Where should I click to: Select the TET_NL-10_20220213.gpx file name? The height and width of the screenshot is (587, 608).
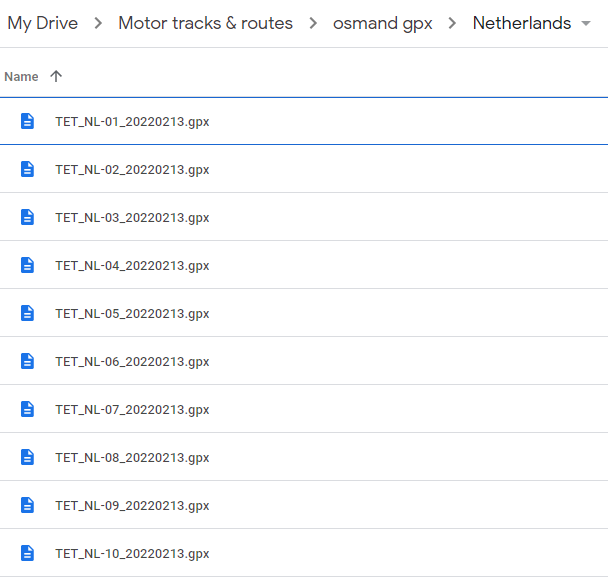(x=132, y=554)
